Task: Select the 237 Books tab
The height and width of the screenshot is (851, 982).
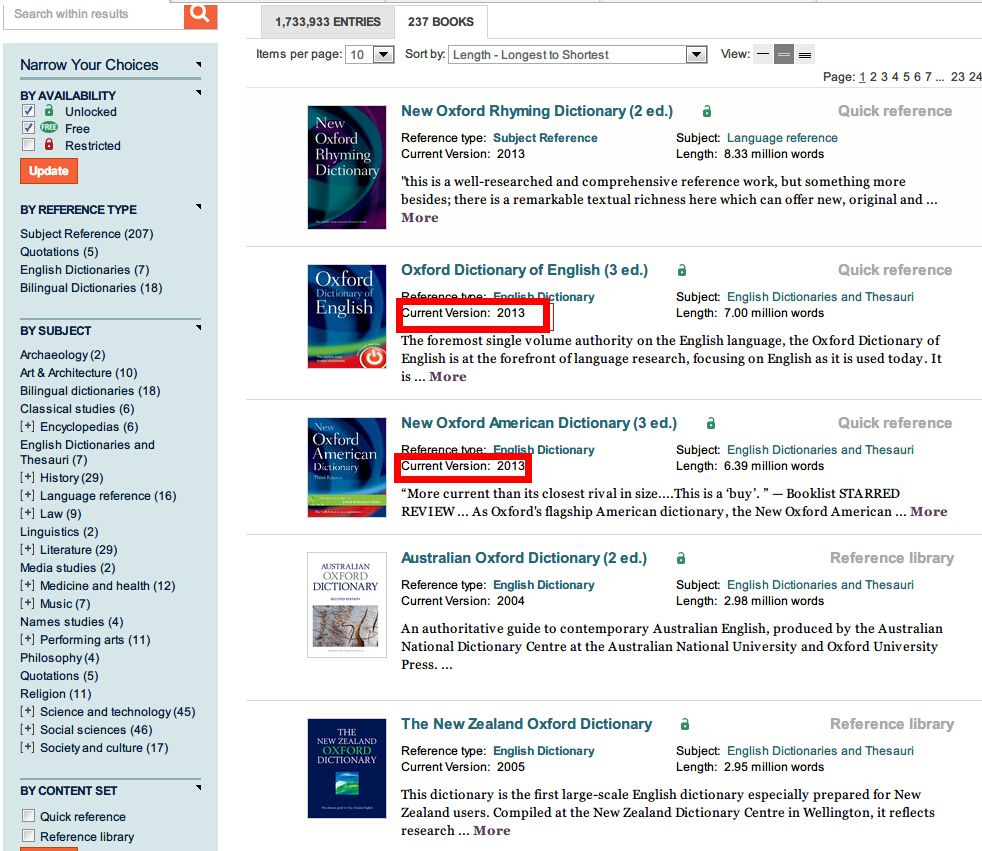Action: pos(441,22)
